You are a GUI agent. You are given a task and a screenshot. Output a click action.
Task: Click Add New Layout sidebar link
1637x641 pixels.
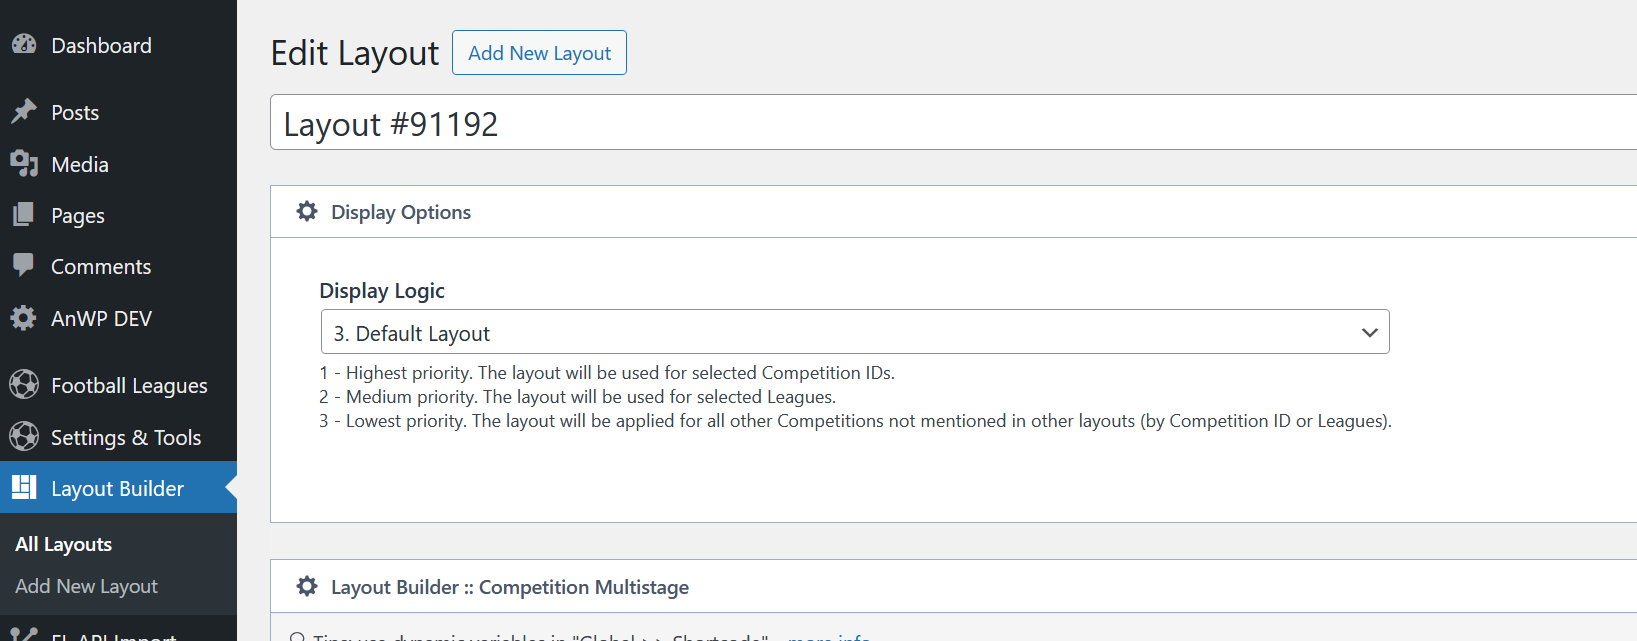click(86, 586)
